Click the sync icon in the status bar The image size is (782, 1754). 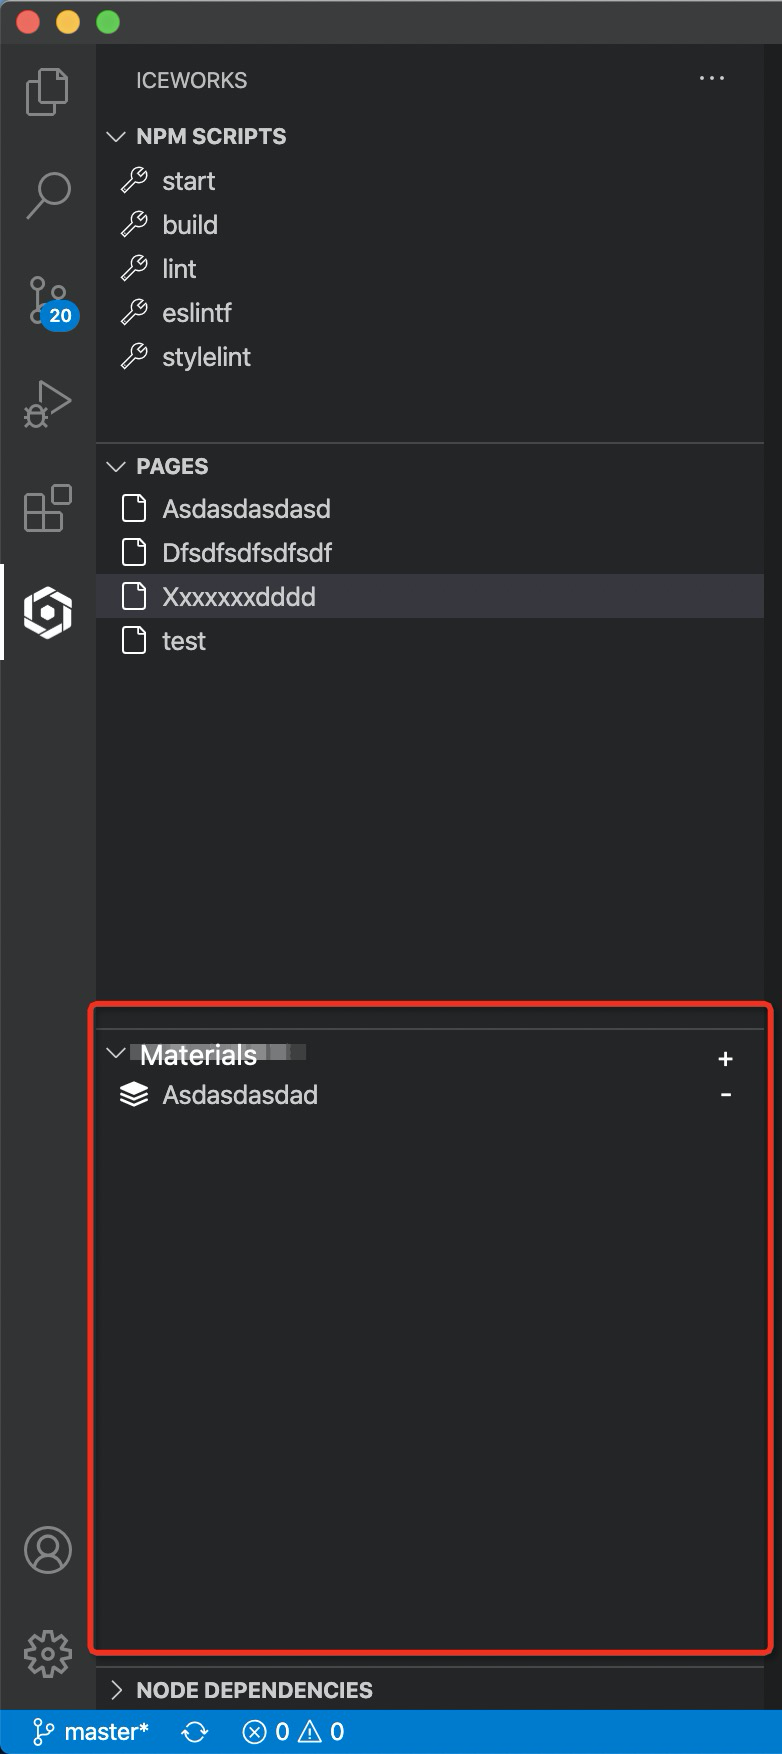tap(194, 1731)
